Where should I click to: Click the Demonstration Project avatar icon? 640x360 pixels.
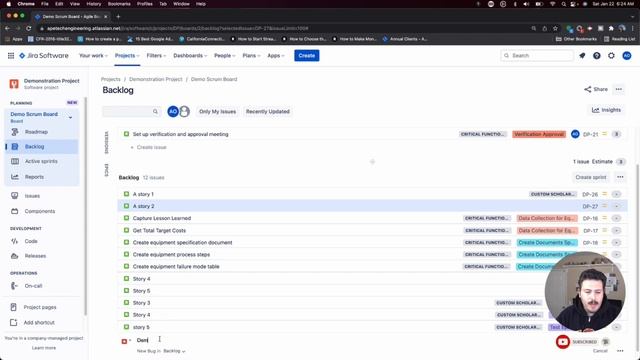[14, 84]
